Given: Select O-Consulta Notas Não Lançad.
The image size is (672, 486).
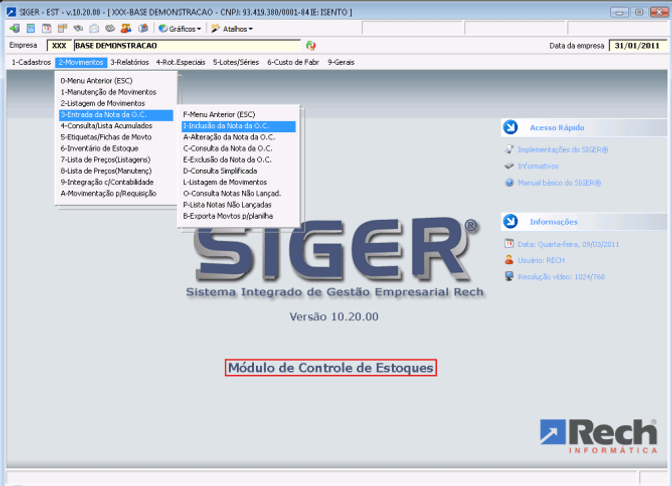Looking at the screenshot, I should coord(238,193).
